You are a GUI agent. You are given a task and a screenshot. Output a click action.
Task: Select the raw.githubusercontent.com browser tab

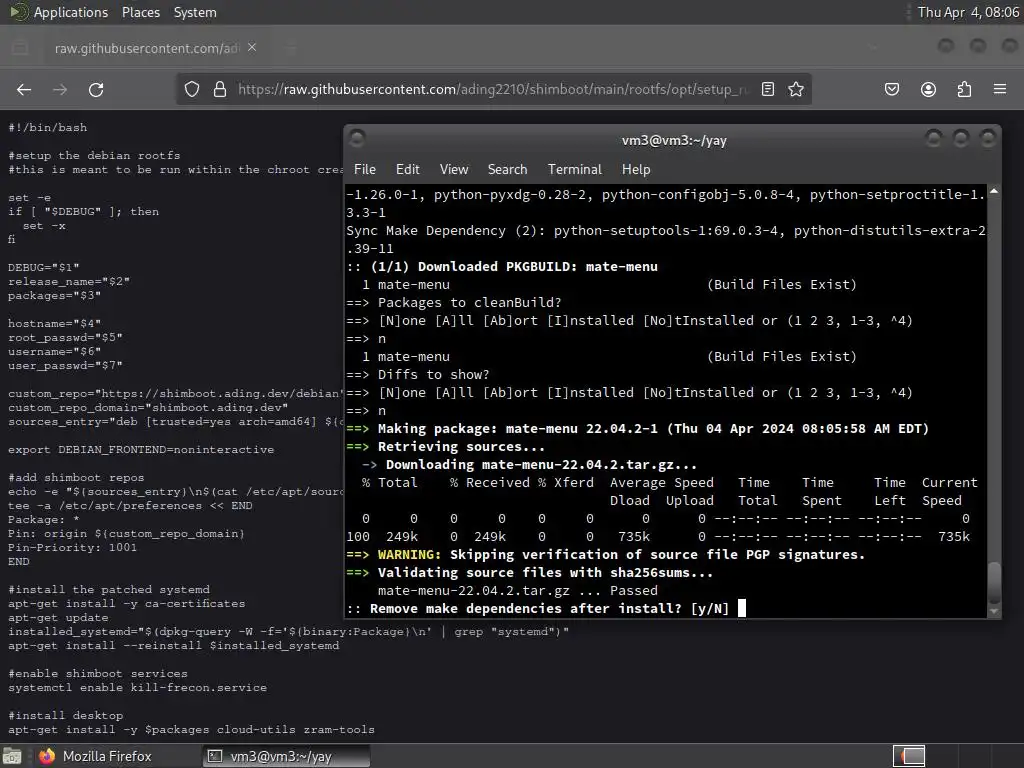147,48
